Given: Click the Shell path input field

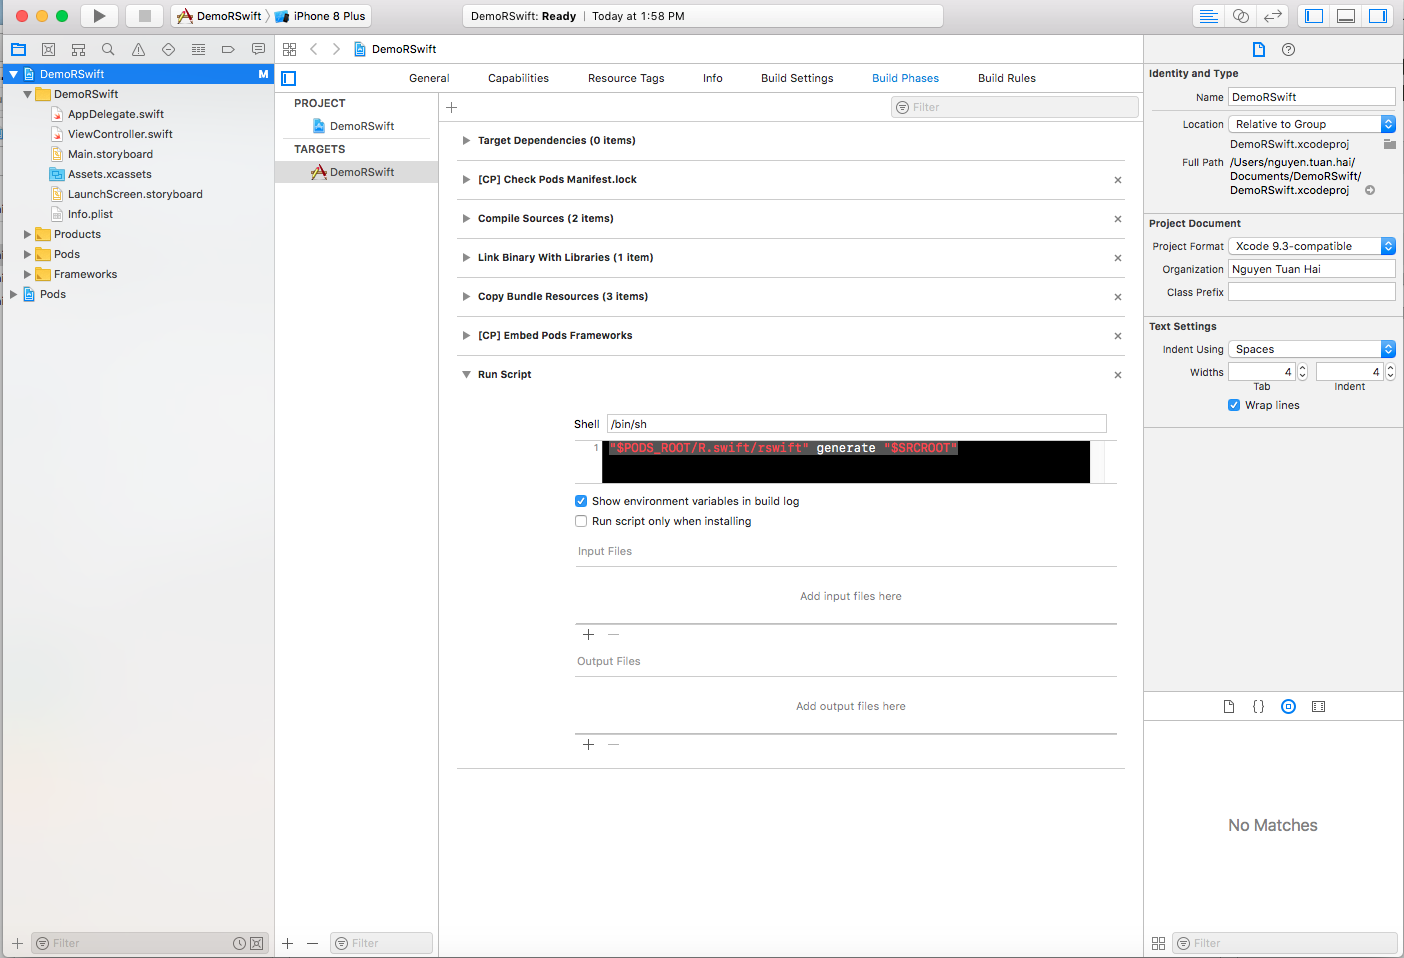Looking at the screenshot, I should (857, 424).
